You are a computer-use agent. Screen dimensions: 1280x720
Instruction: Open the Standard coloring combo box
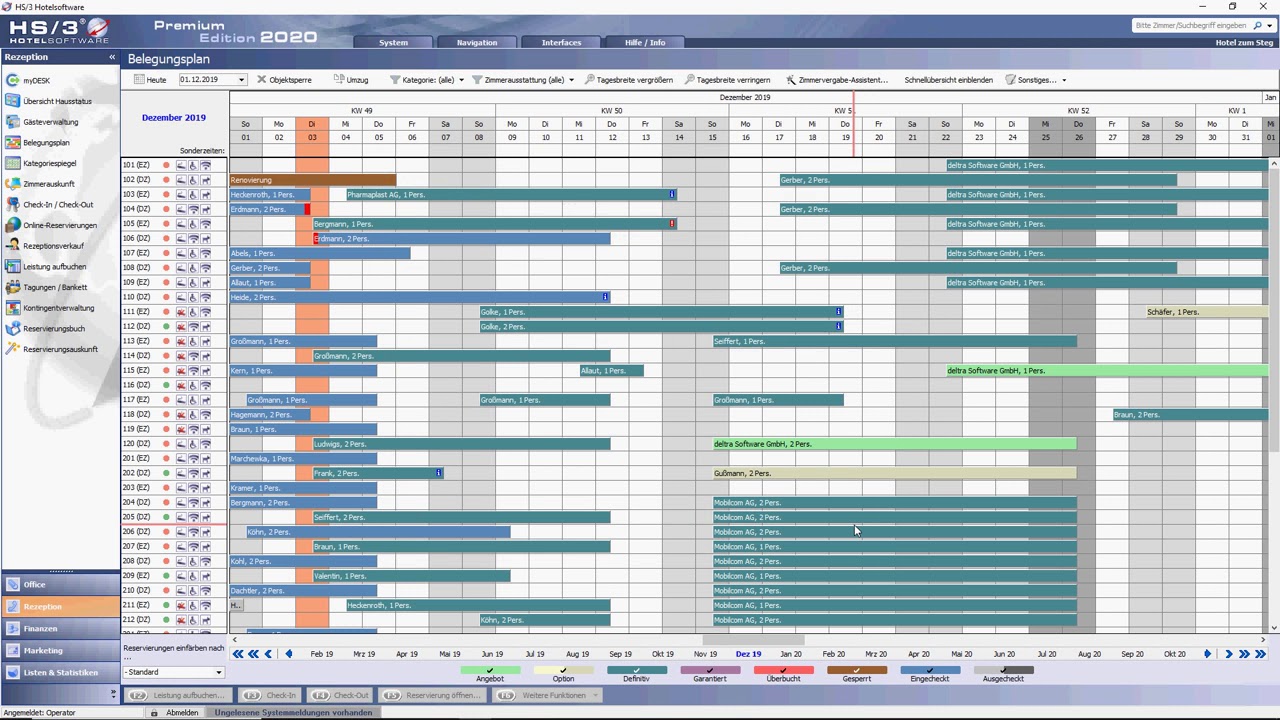173,672
